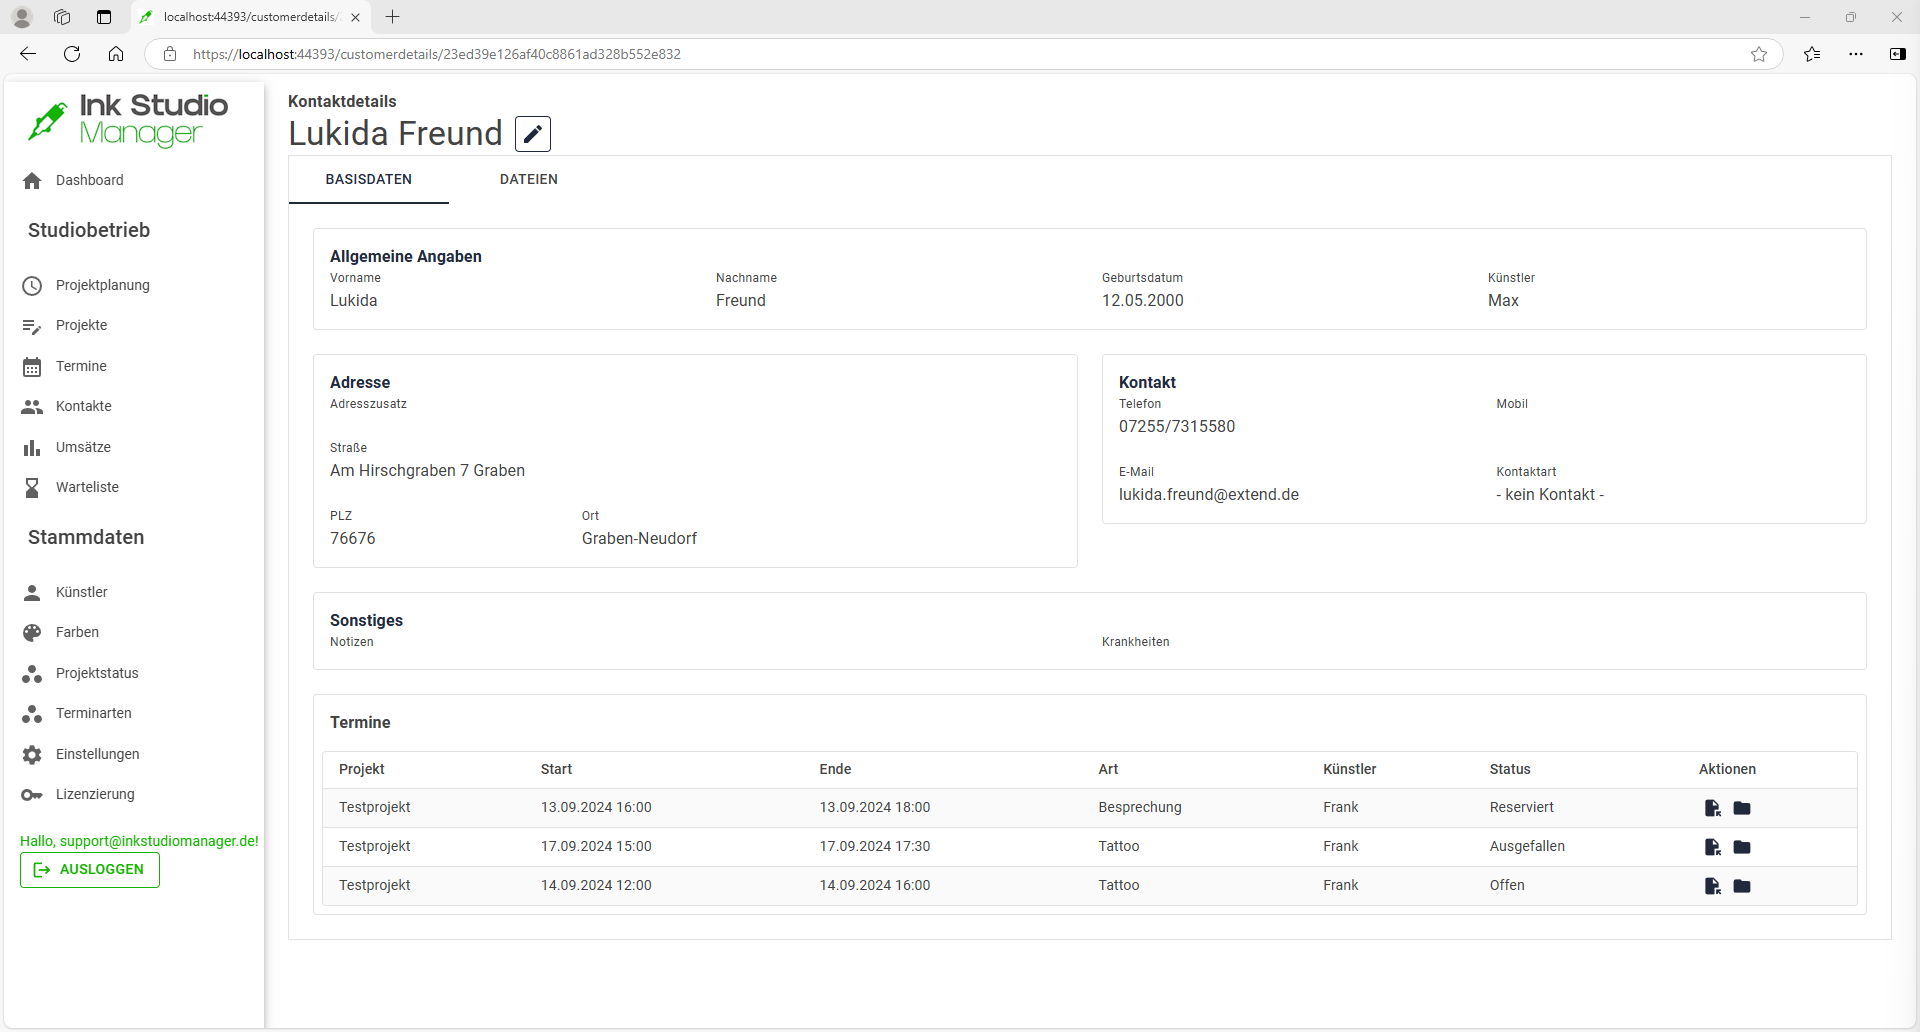Open document action for 17.09.2024 Ausgefallen appointment
The image size is (1920, 1032).
[x=1713, y=847]
